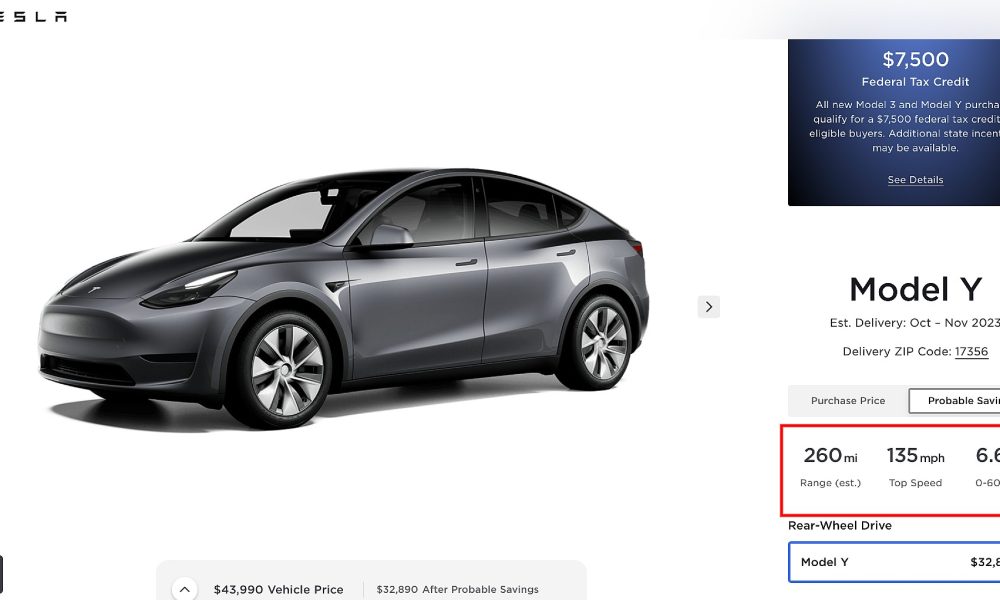Viewport: 1000px width, 600px height.
Task: Click the Model Y heading
Action: click(915, 289)
